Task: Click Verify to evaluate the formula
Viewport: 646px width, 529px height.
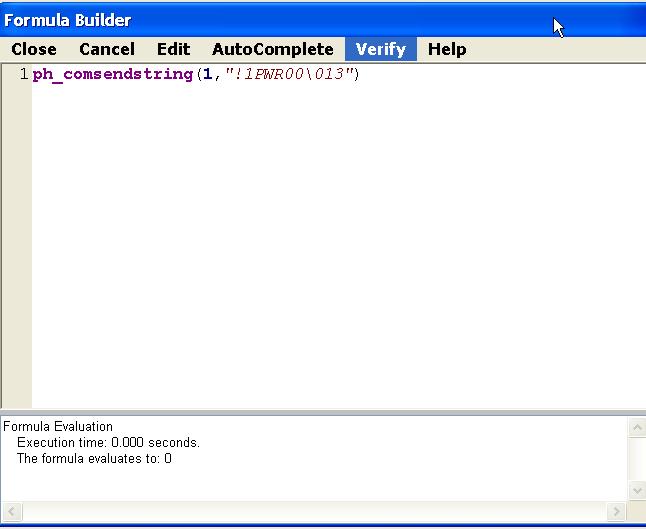Action: coord(381,49)
